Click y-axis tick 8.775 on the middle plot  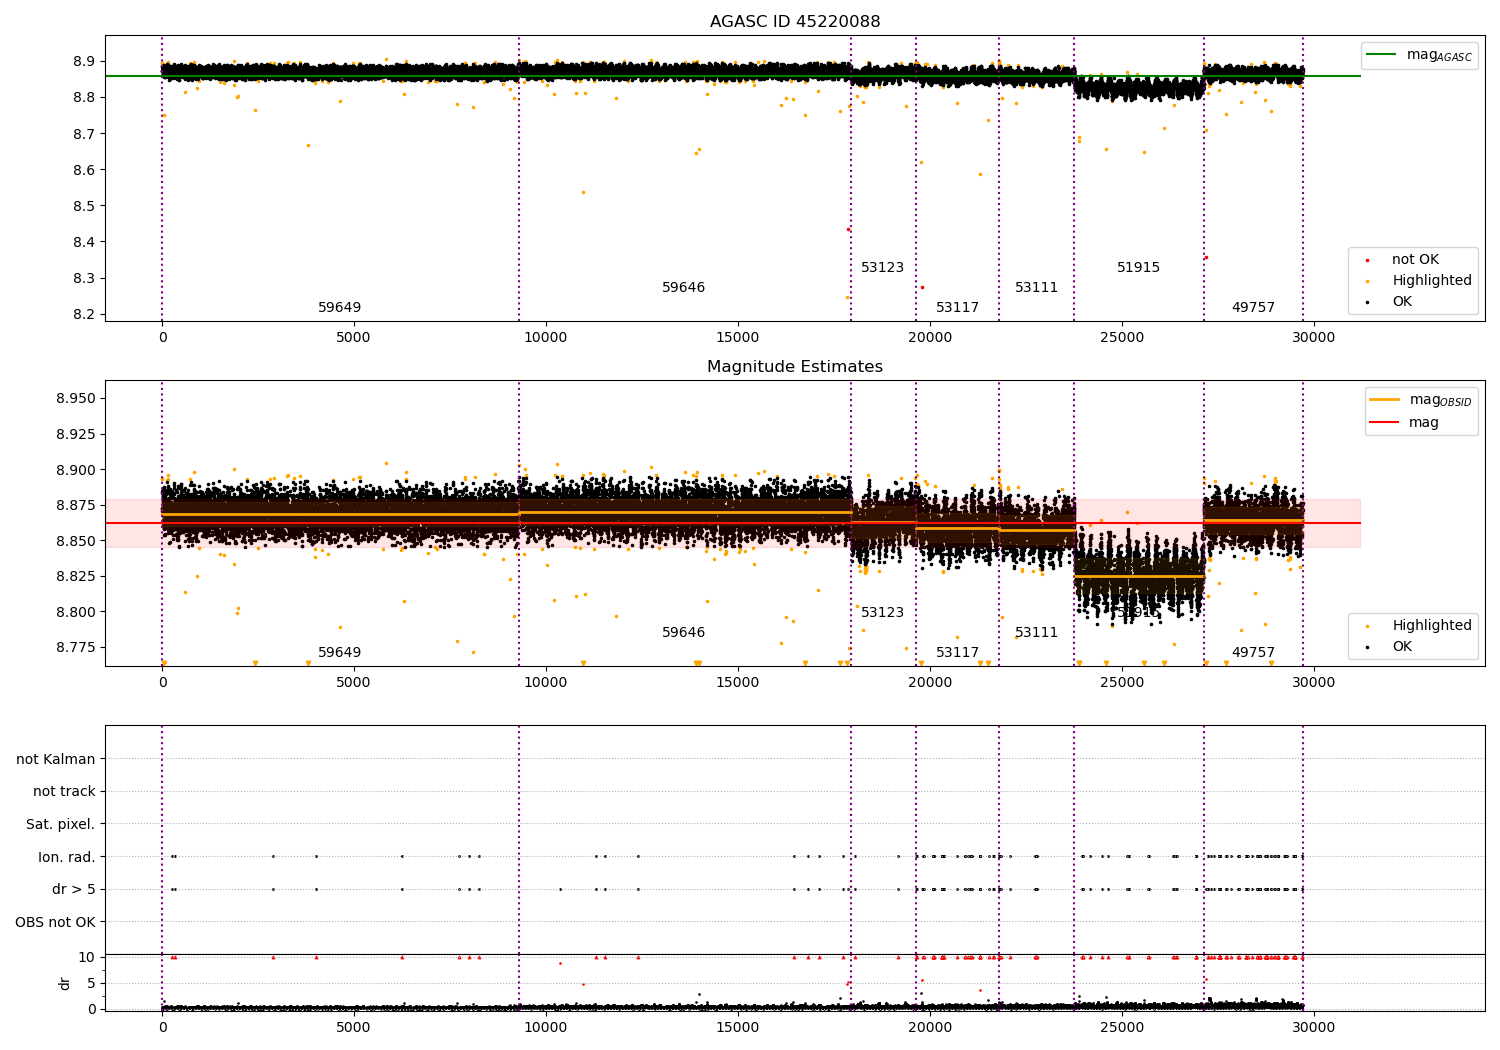click(x=77, y=647)
